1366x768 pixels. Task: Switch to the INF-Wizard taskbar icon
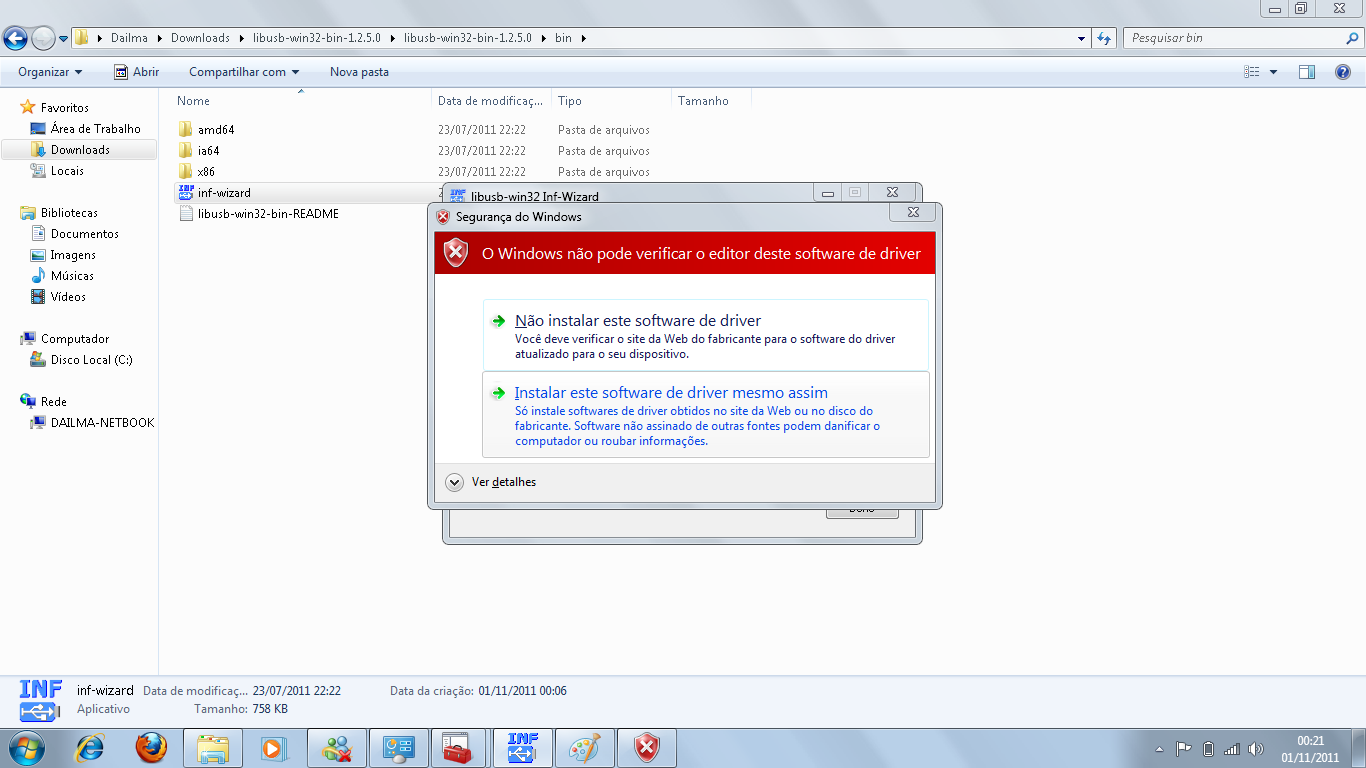click(x=522, y=747)
